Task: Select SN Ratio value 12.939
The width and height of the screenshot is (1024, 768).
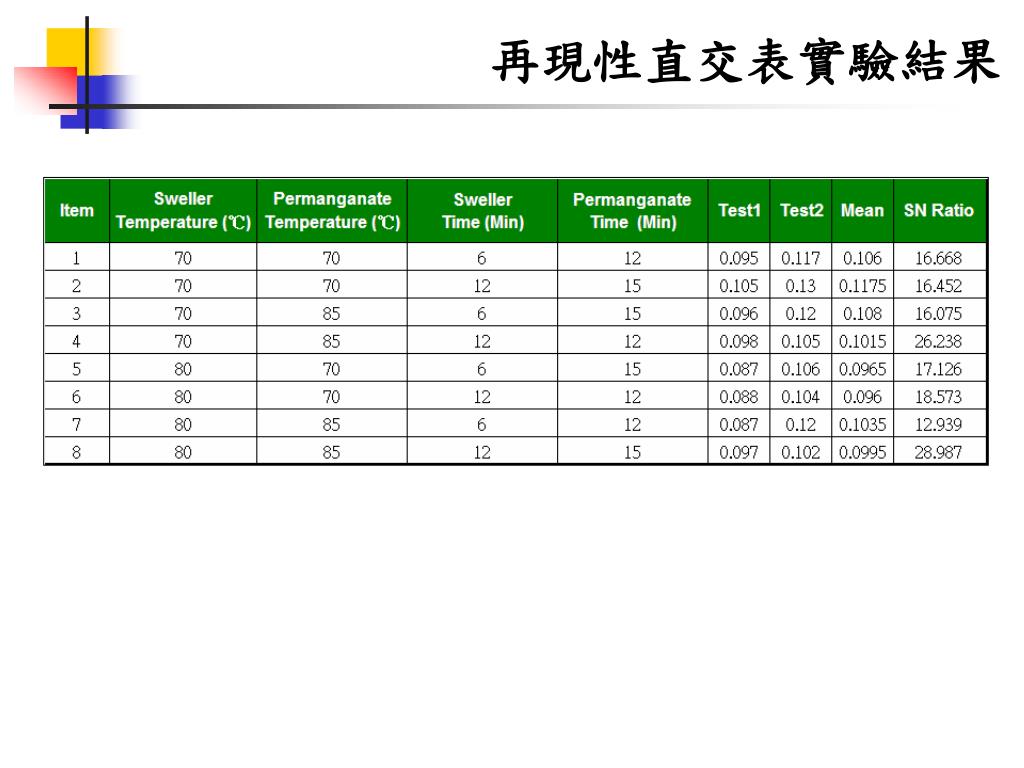Action: tap(938, 424)
